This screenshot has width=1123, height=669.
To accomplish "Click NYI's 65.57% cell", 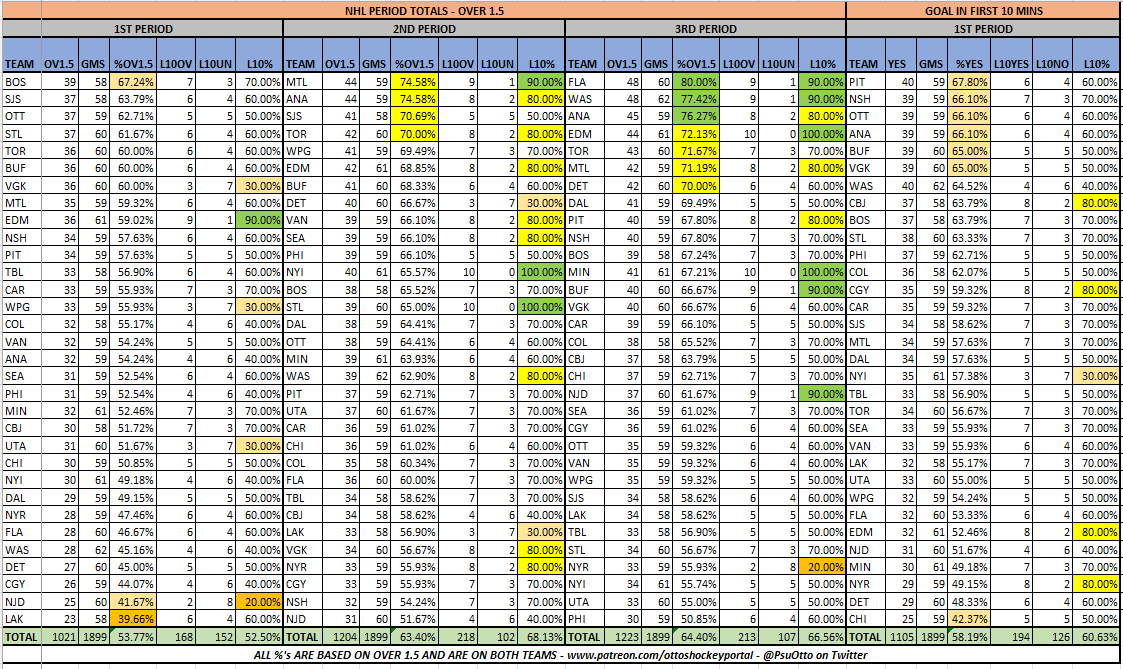I will [414, 272].
